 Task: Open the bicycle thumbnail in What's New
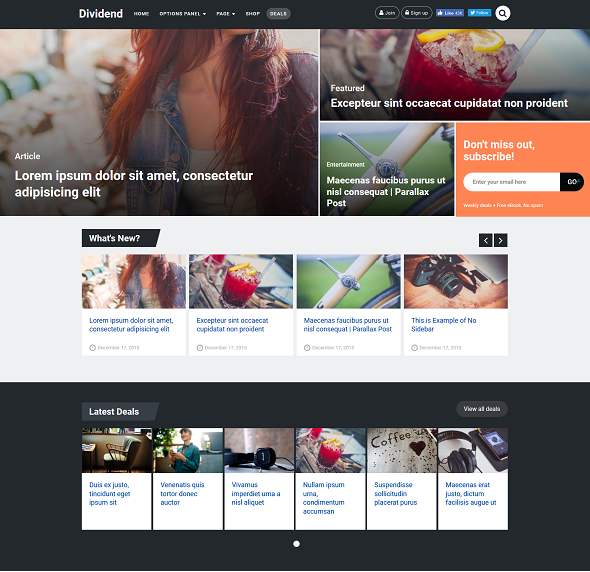pyautogui.click(x=348, y=281)
